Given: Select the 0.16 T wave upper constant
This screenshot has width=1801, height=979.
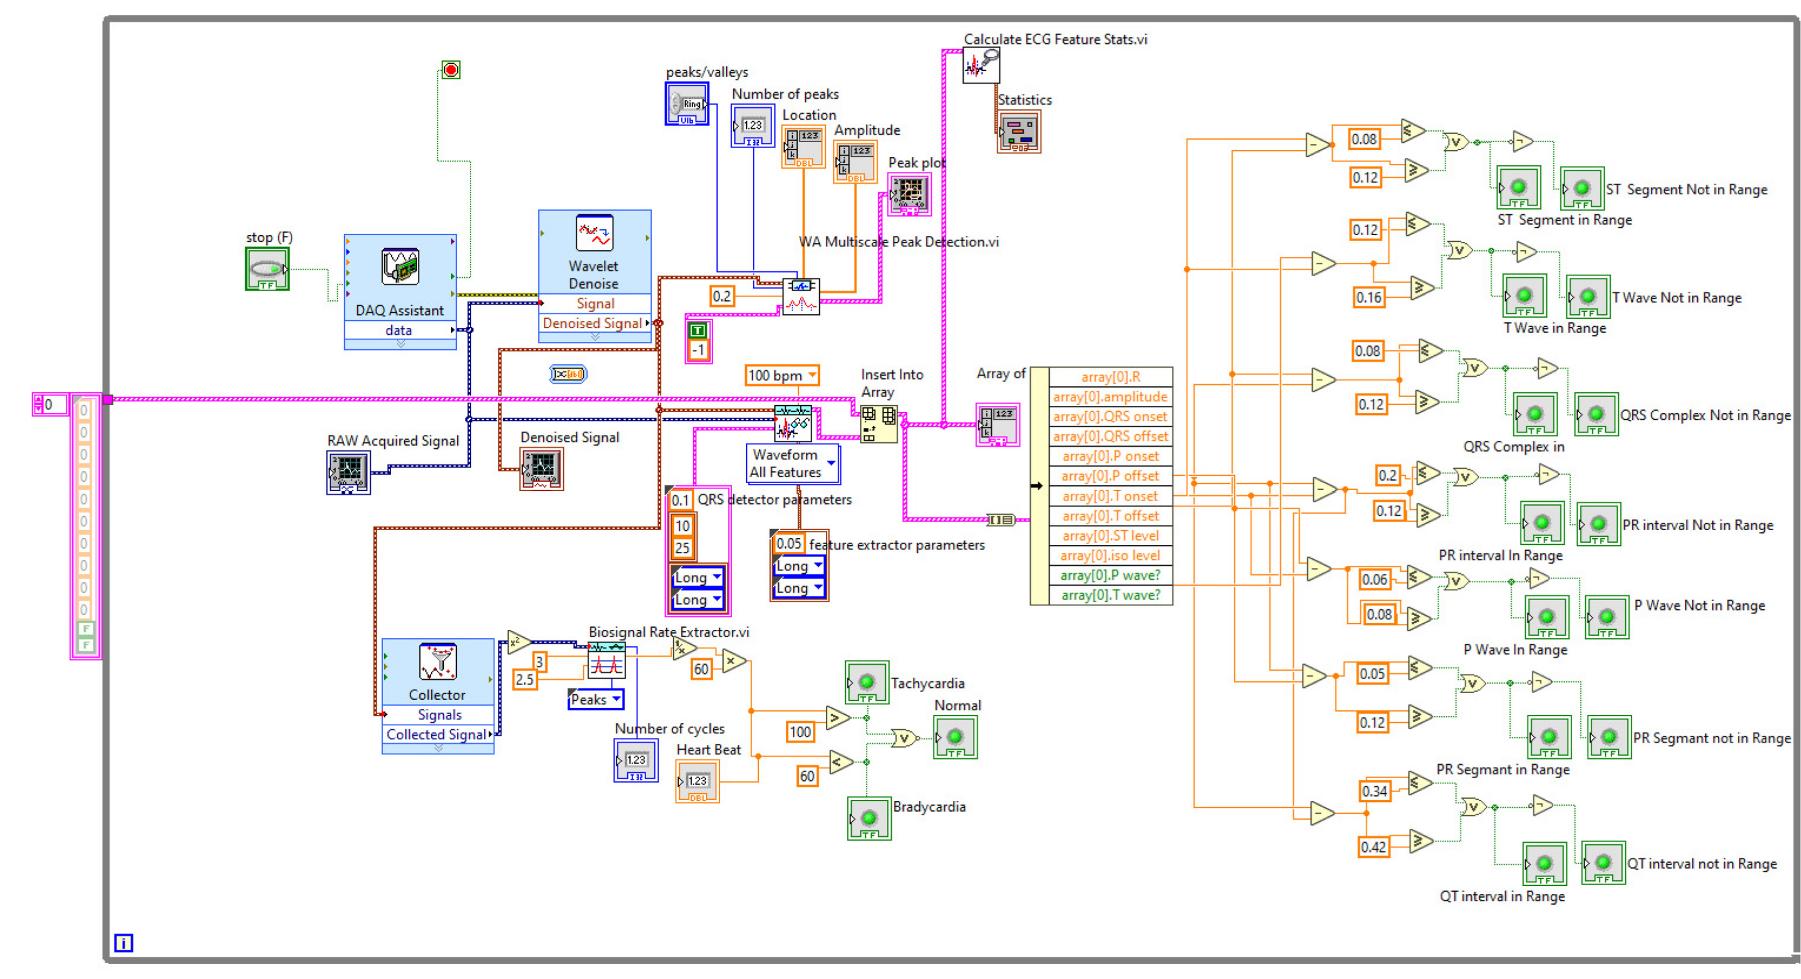Looking at the screenshot, I should coord(1369,297).
